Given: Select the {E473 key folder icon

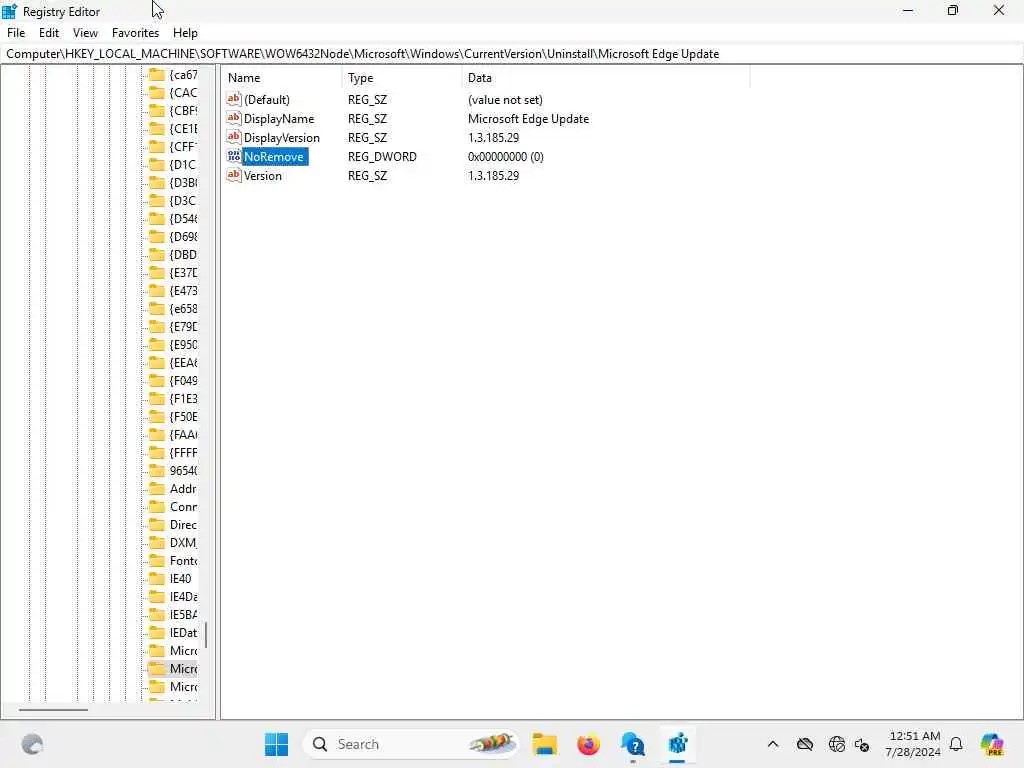Looking at the screenshot, I should pos(157,291).
